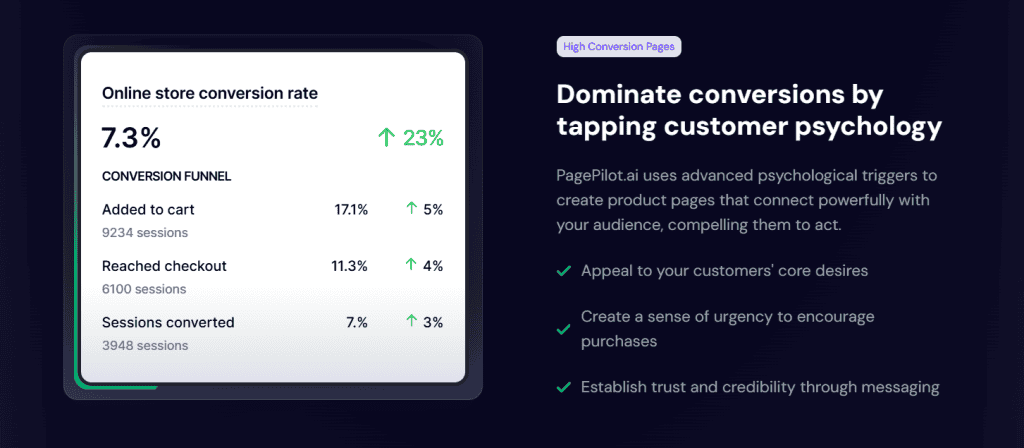Click checkmark beside Create a sense of urgency
This screenshot has height=448, width=1024.
564,329
